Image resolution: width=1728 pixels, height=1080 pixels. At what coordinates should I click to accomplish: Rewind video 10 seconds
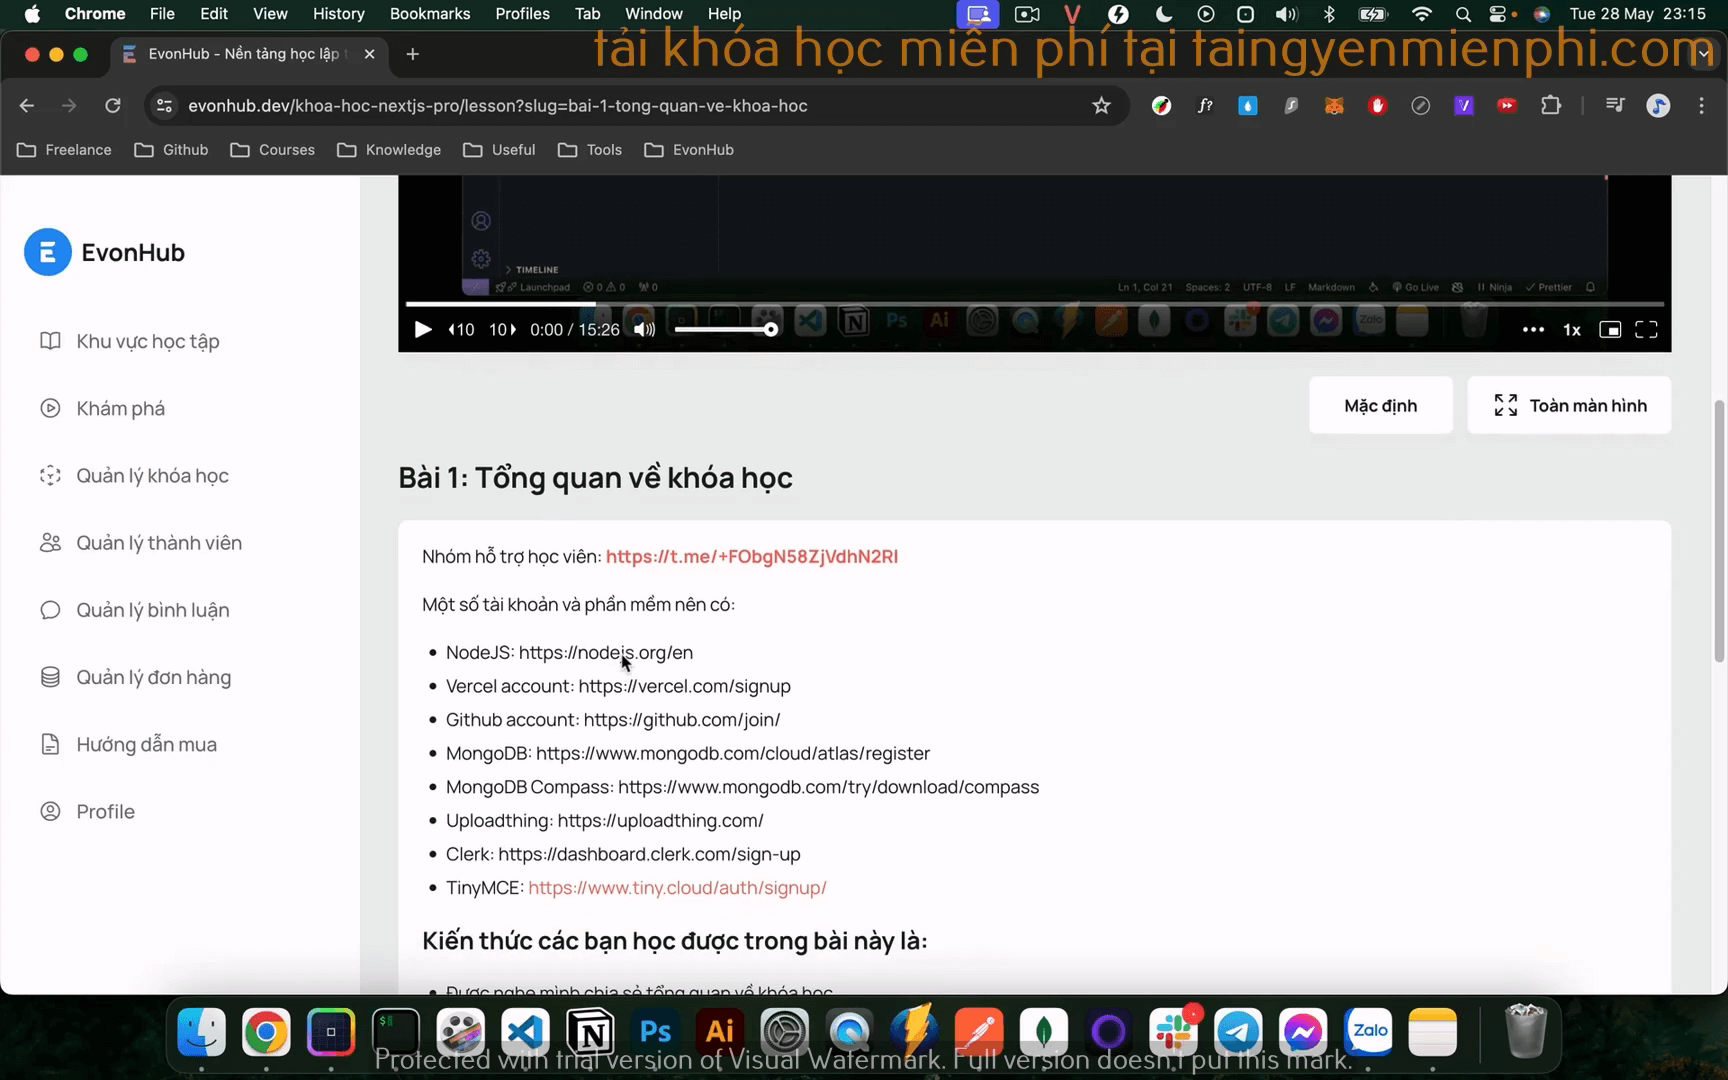(x=461, y=330)
